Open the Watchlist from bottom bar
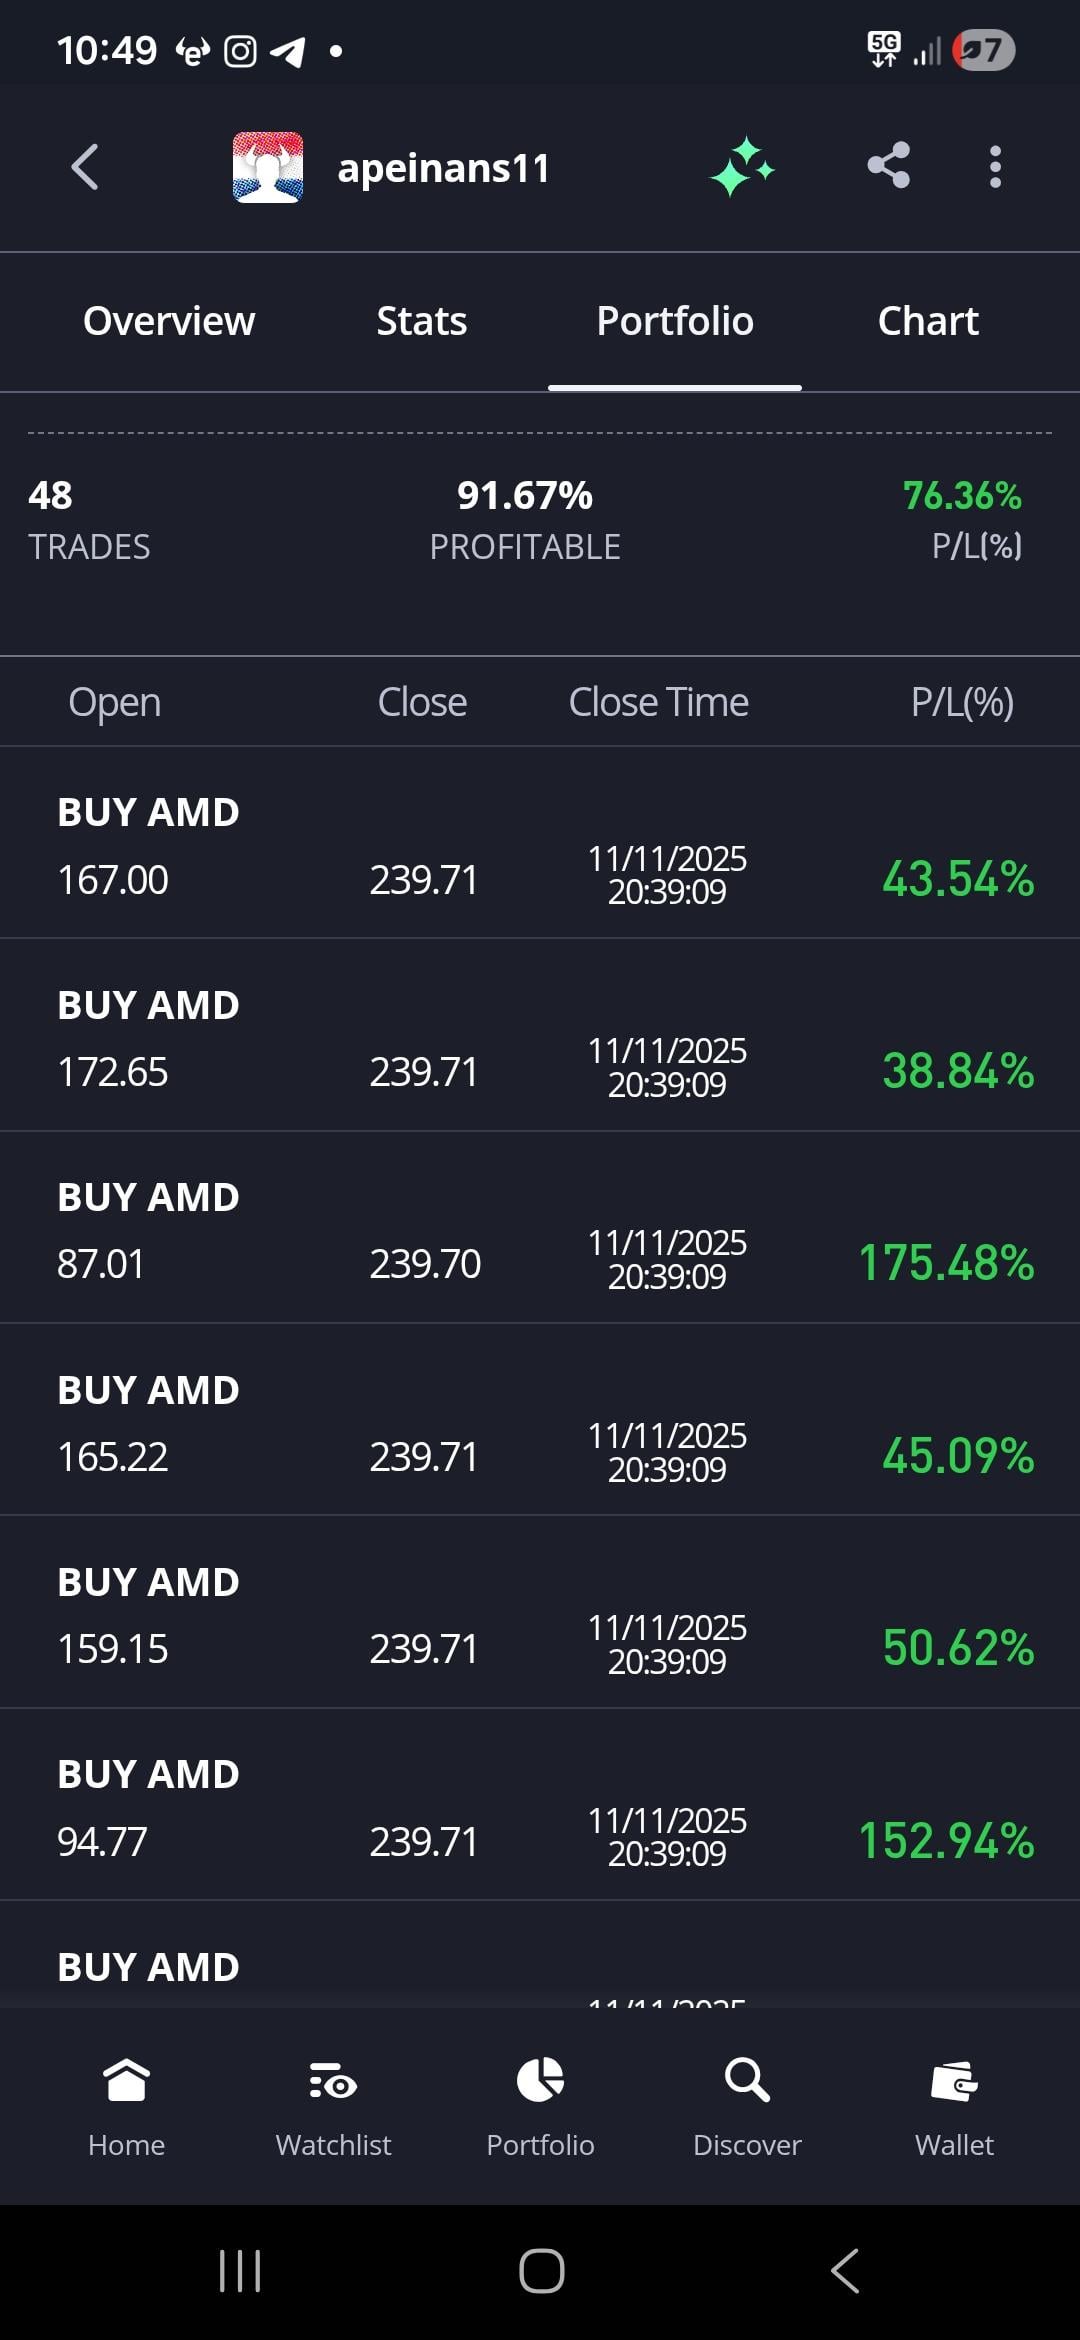 333,2102
